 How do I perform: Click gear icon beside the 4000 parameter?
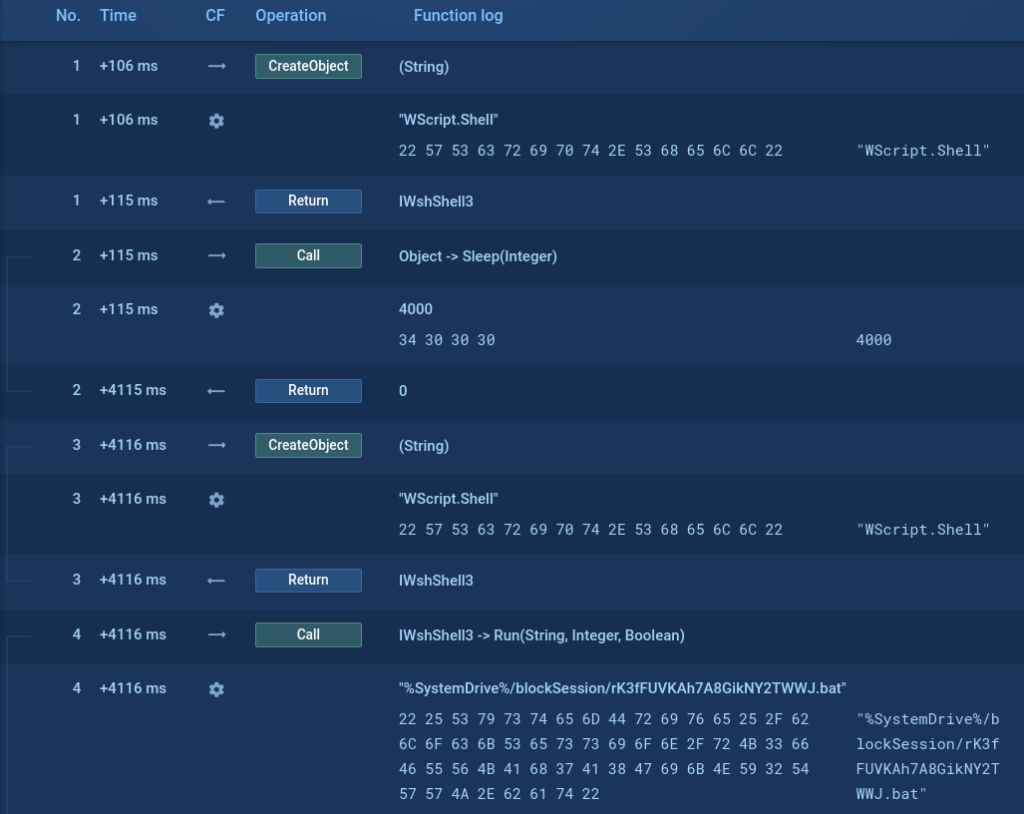[216, 310]
